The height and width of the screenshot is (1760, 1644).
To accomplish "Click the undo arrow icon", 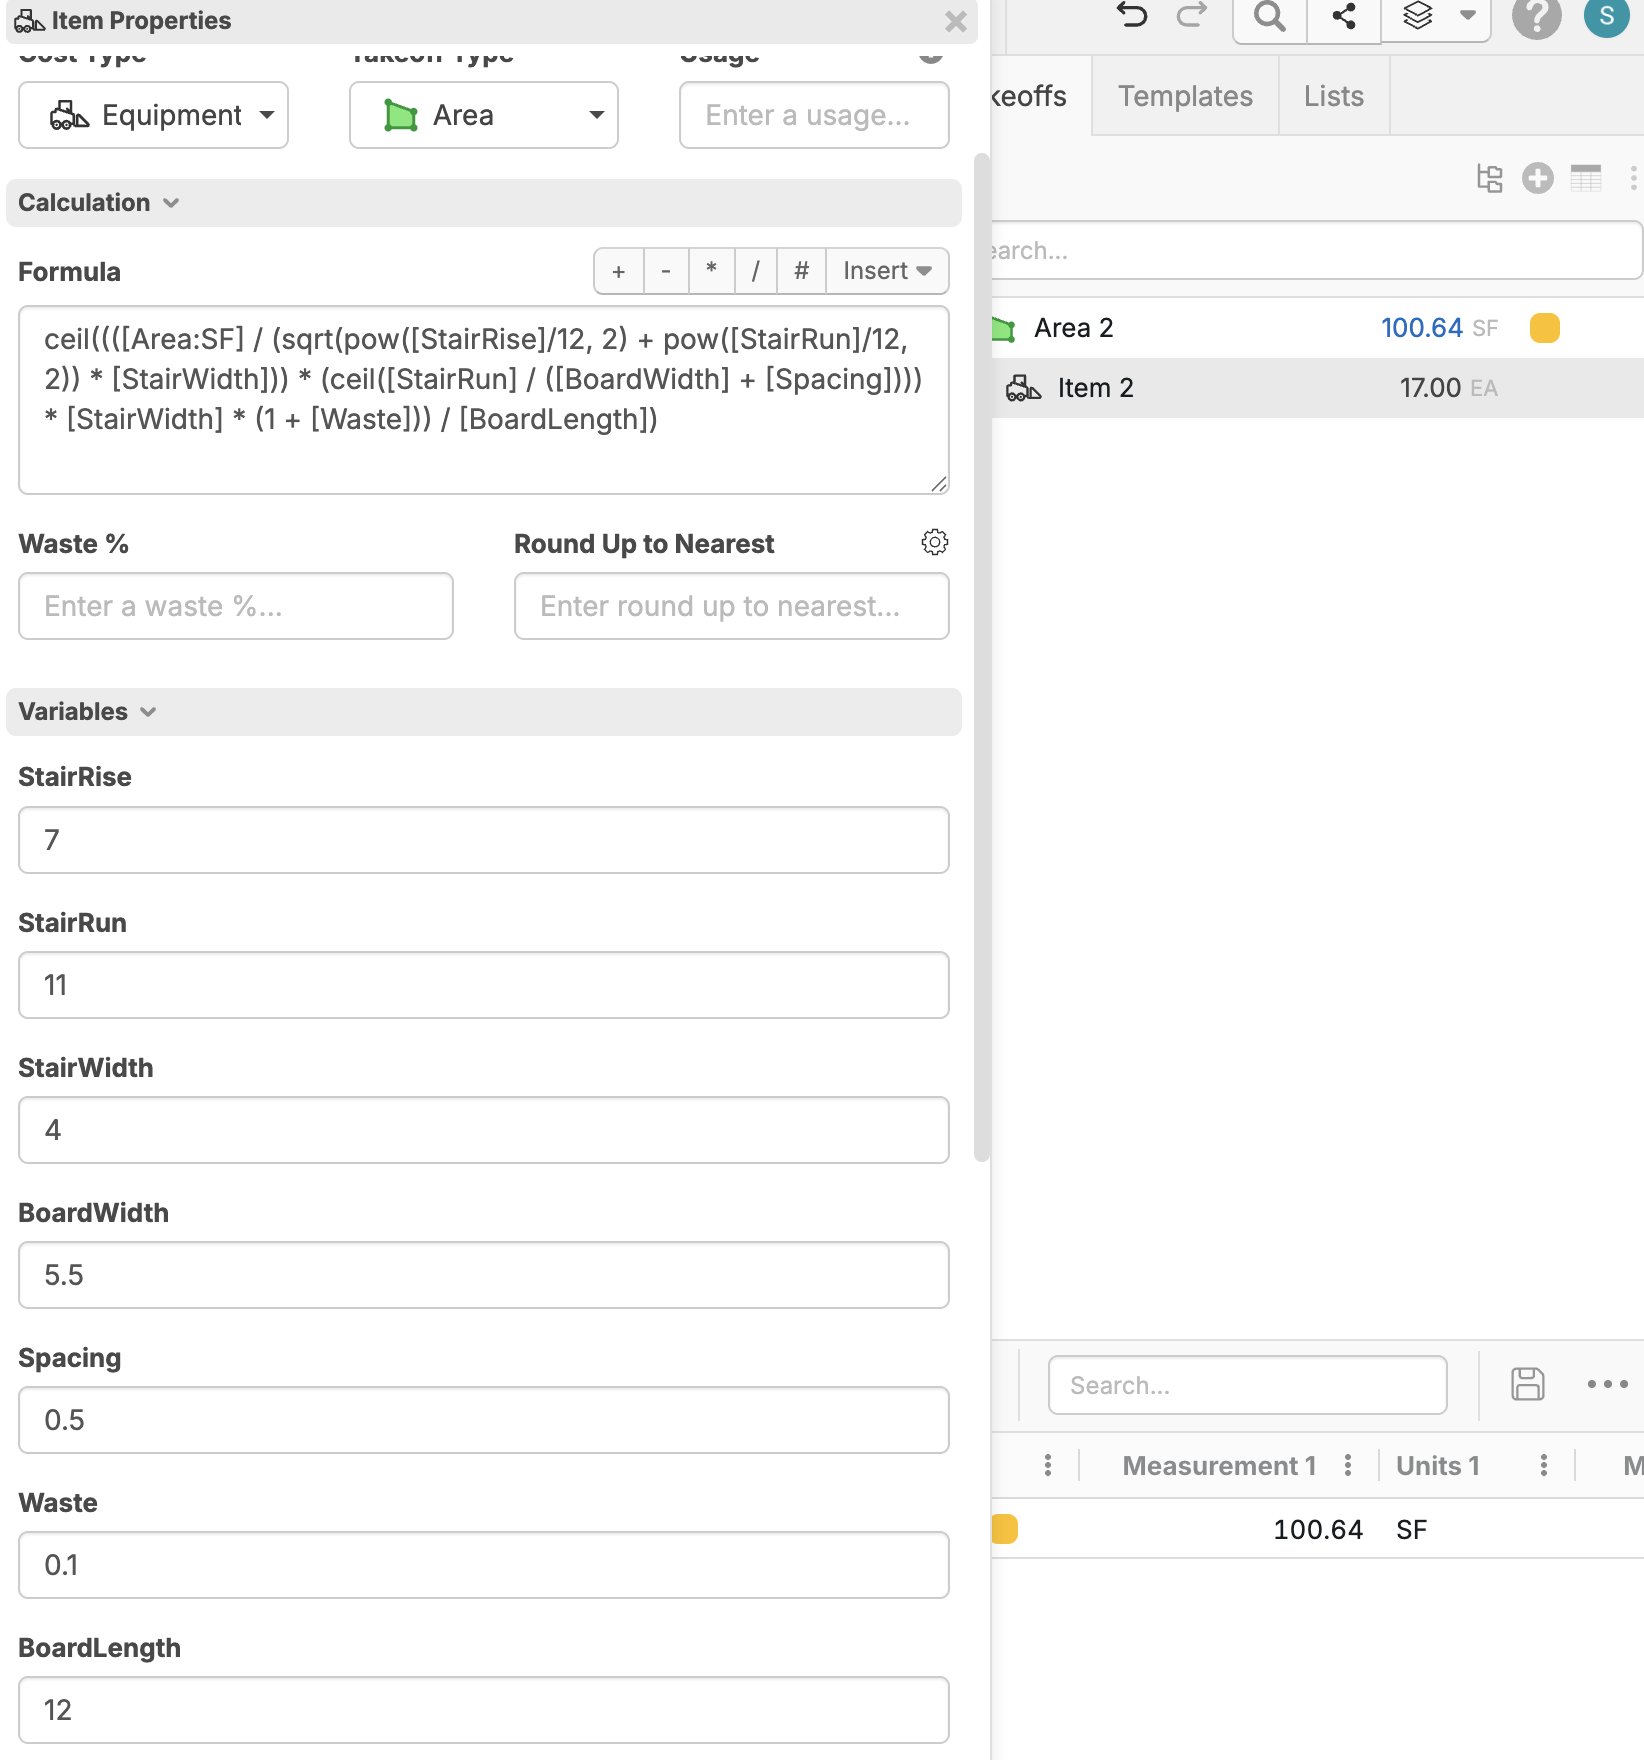I will point(1132,16).
